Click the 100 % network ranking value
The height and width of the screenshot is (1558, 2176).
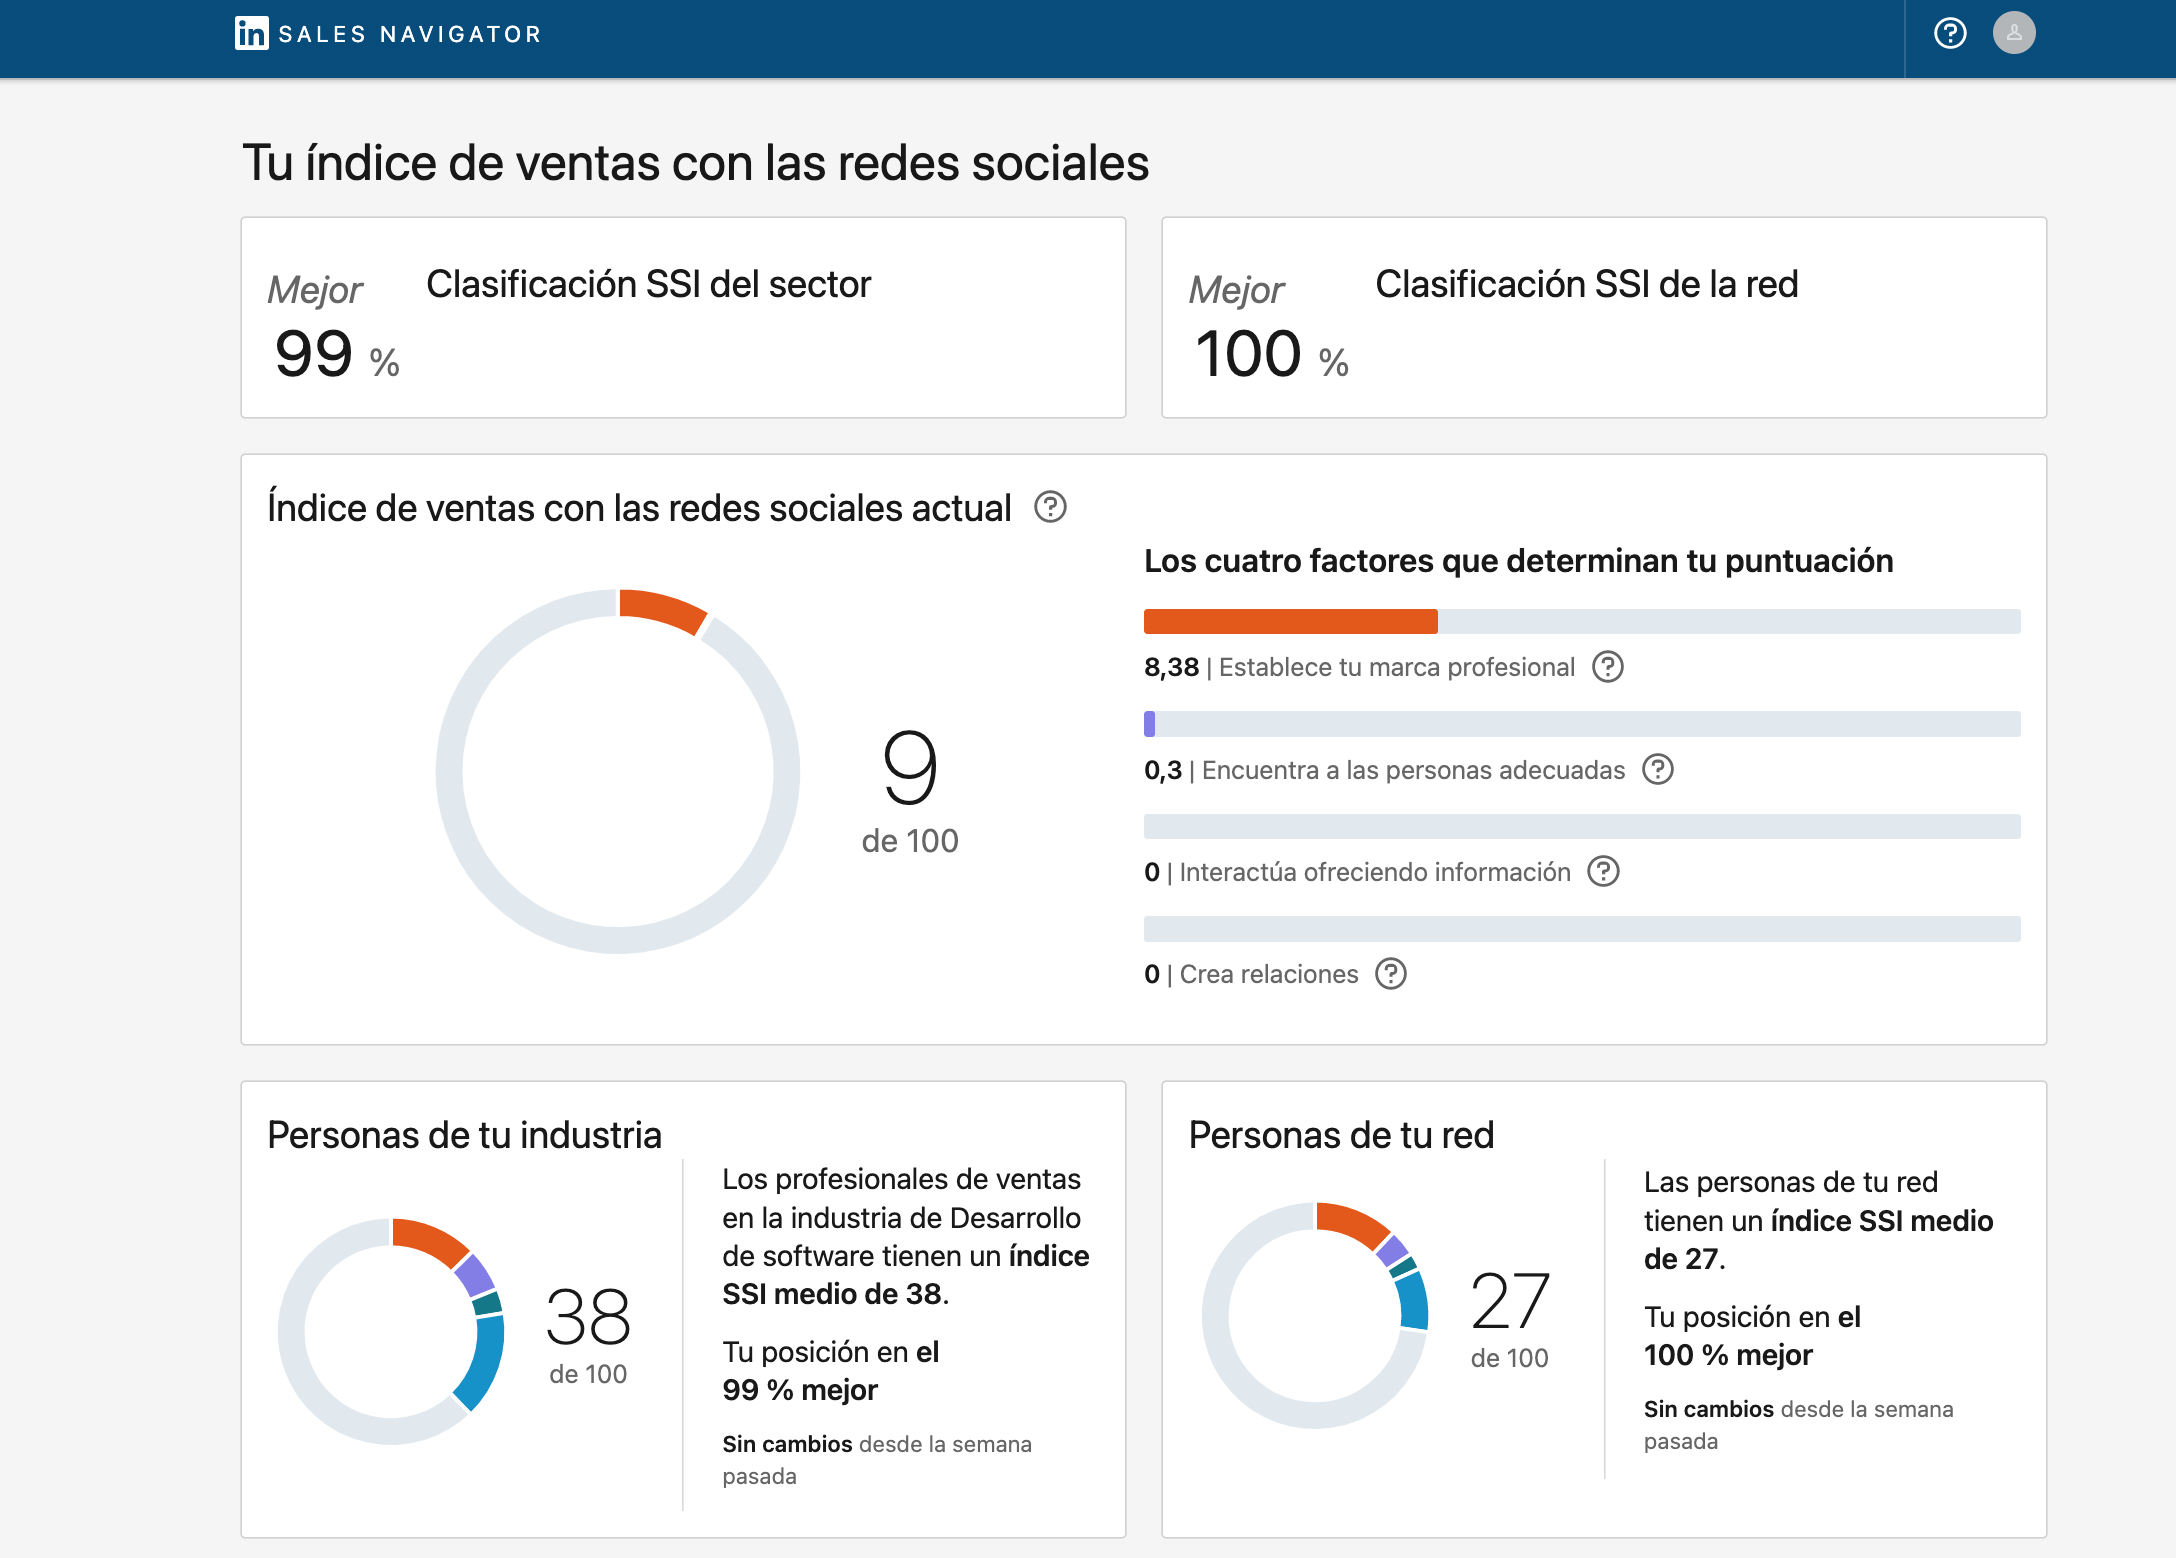(1272, 354)
